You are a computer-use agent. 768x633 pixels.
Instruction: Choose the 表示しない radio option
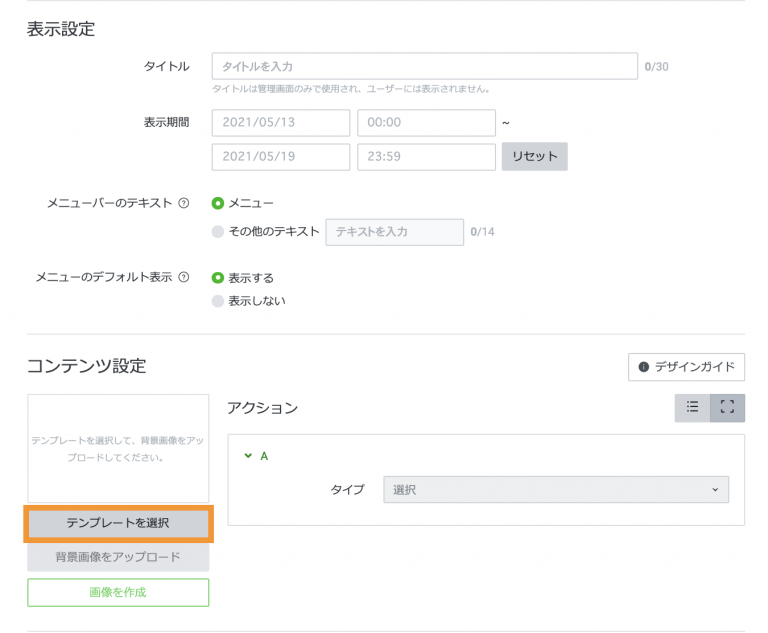[218, 301]
